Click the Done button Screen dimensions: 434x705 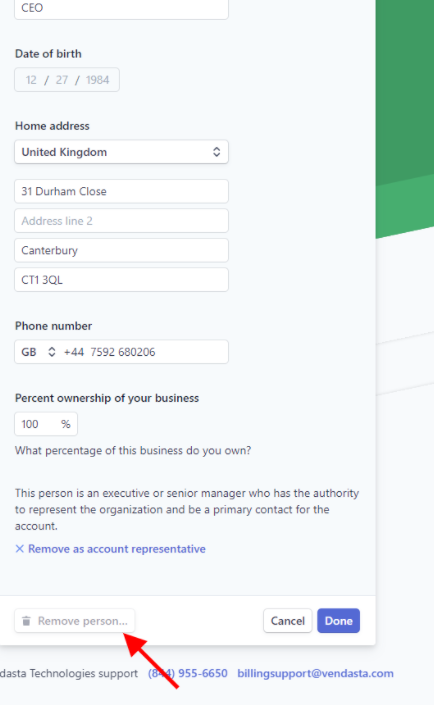338,621
